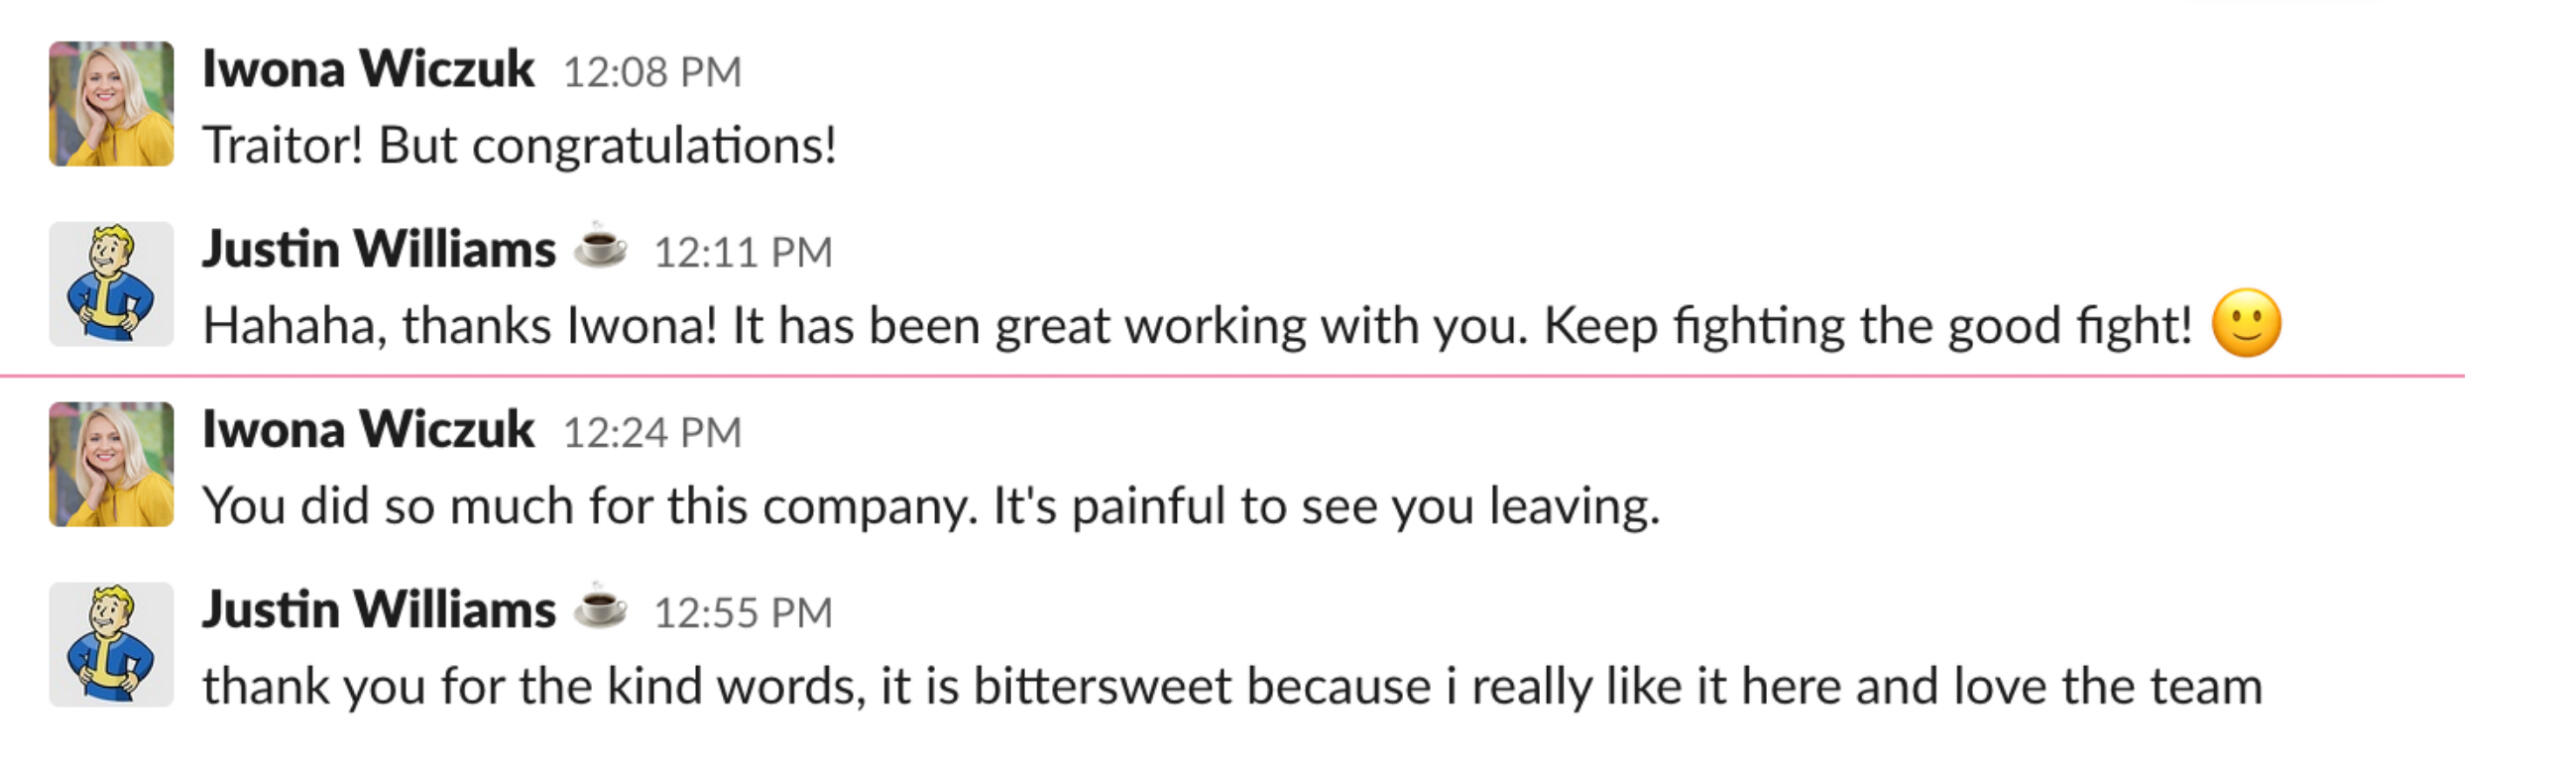This screenshot has height=761, width=2560.
Task: Click the Justin Williams name at 12:11 PM
Action: (379, 249)
